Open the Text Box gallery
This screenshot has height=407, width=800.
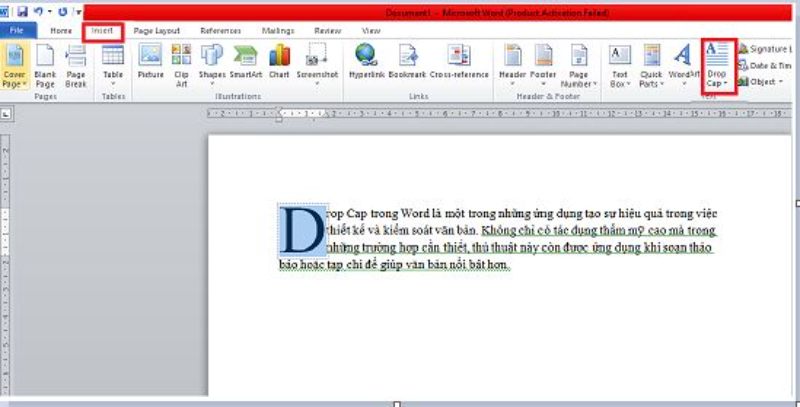pyautogui.click(x=620, y=66)
